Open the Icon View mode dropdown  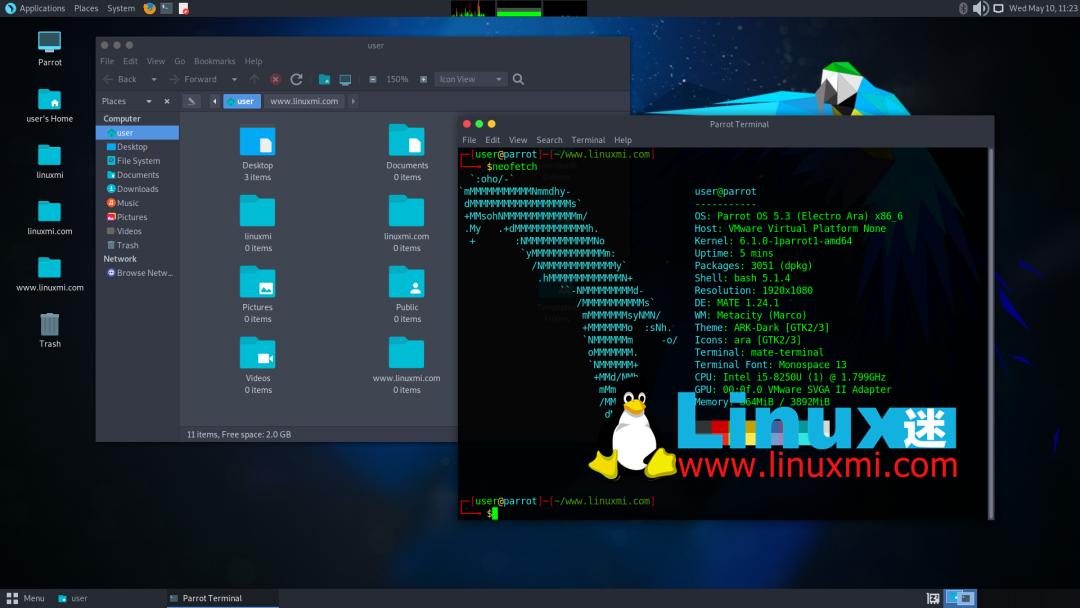tap(470, 79)
